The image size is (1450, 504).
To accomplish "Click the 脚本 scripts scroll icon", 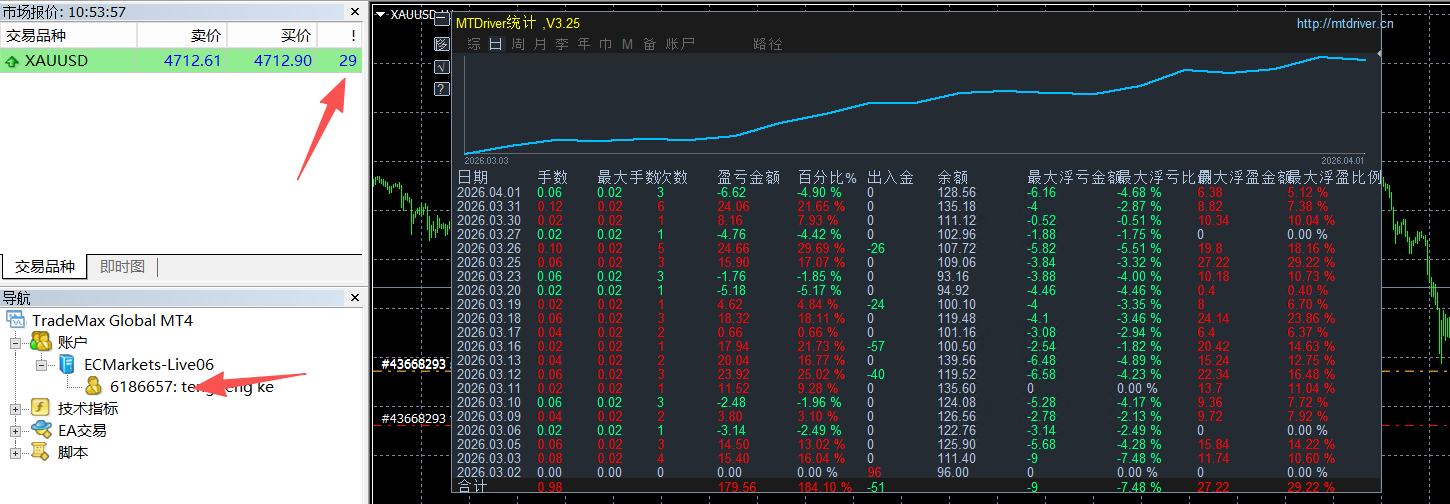I will click(41, 452).
